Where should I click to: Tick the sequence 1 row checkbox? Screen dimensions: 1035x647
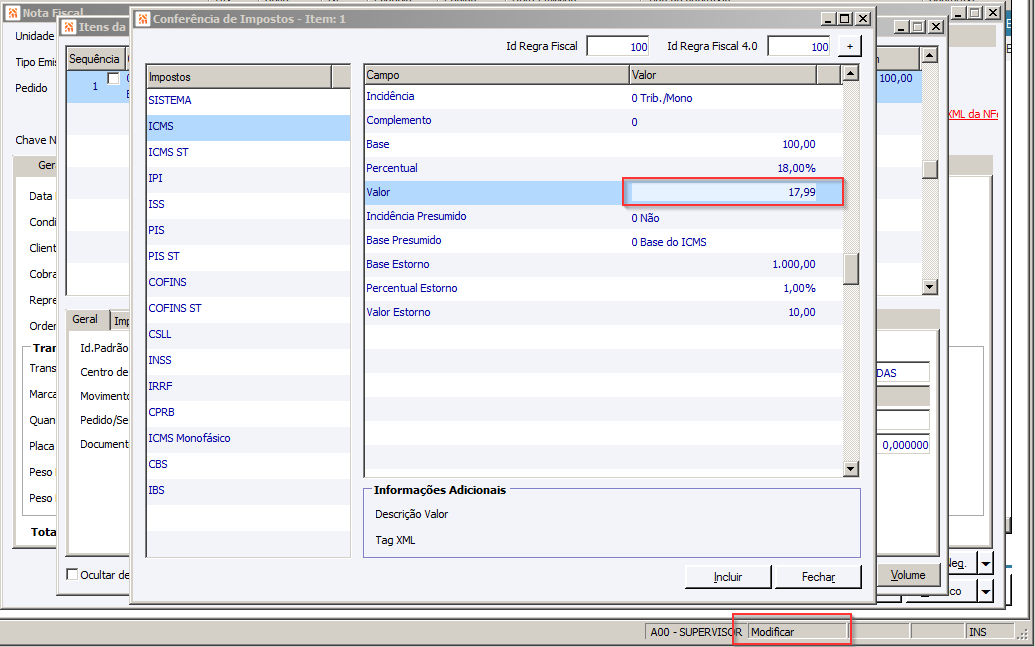tap(114, 79)
